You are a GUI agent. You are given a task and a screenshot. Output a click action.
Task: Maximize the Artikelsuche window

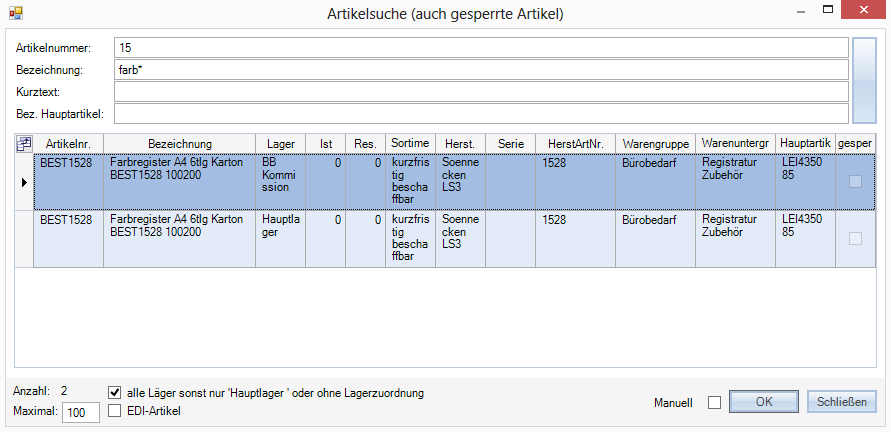[x=830, y=10]
